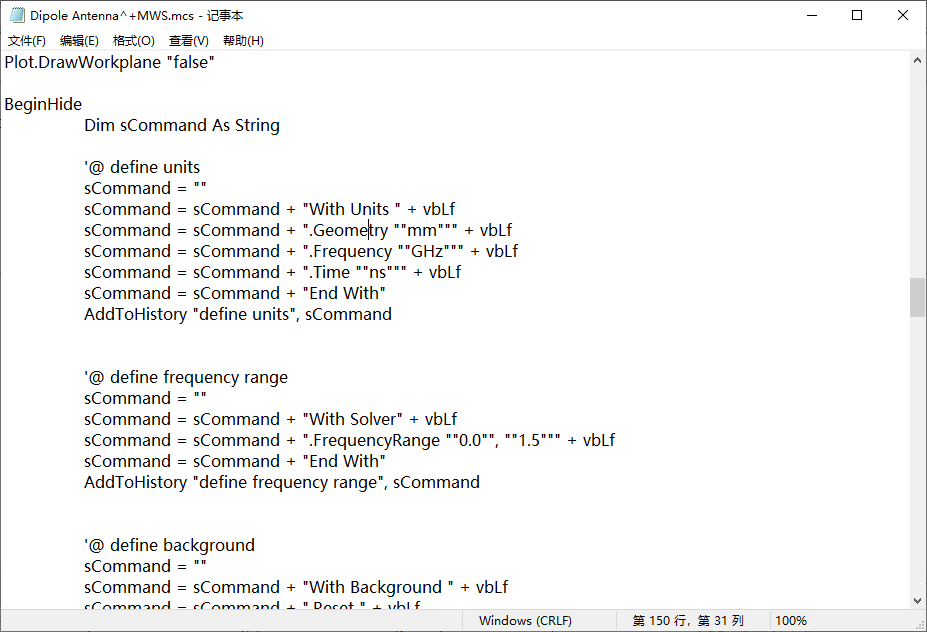Click the scrollbar up arrow to scroll text

point(916,60)
